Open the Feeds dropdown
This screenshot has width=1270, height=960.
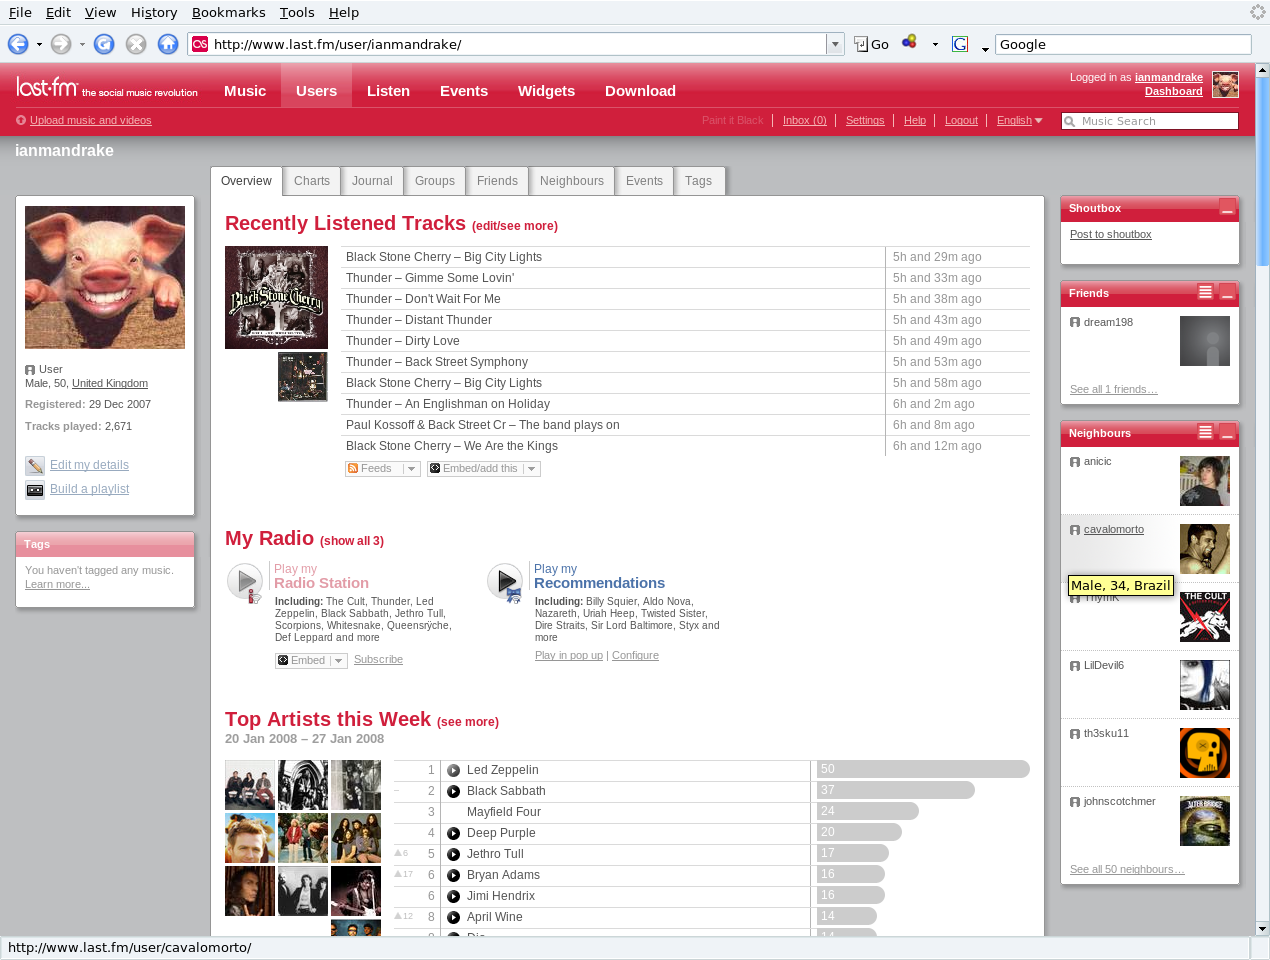(x=411, y=469)
